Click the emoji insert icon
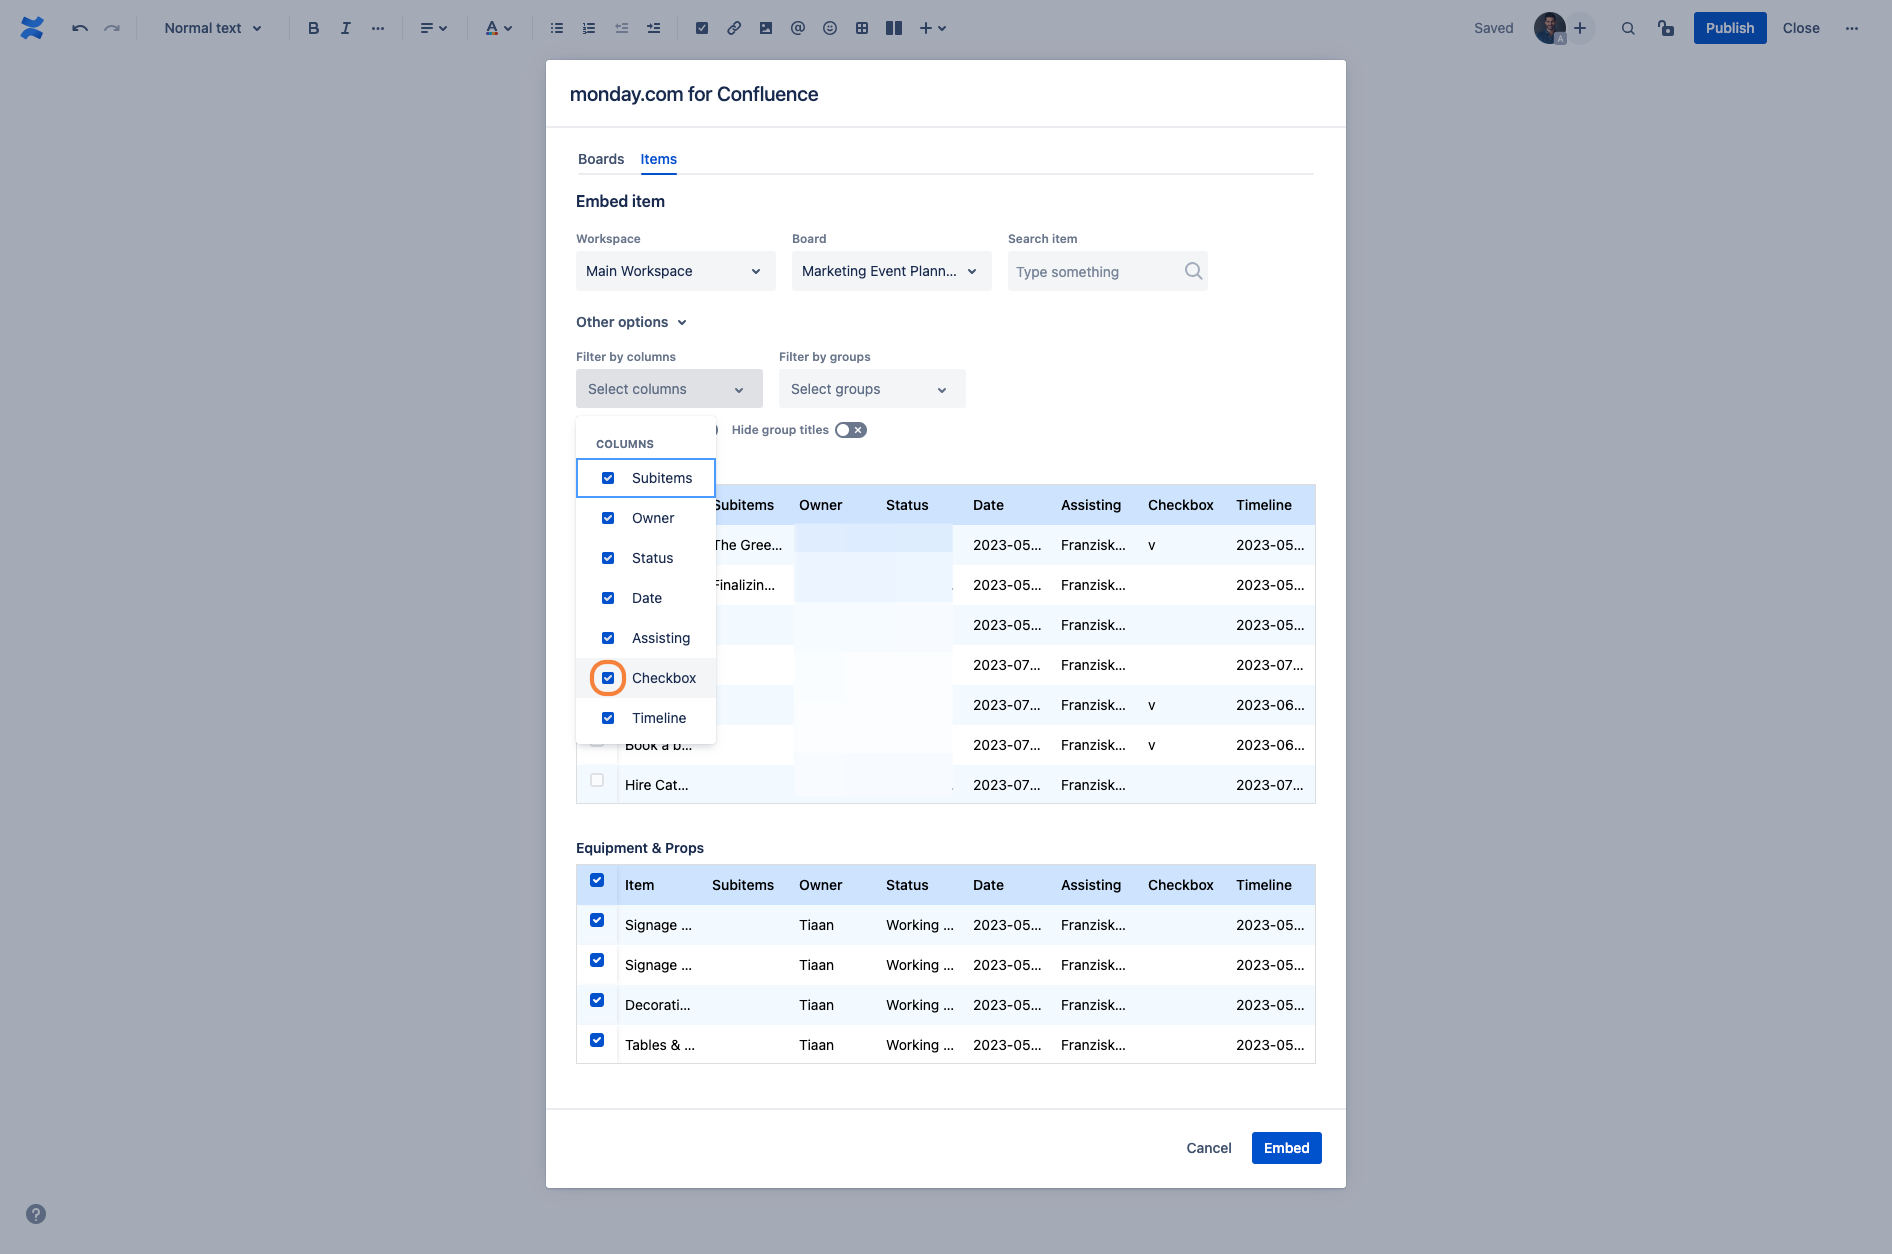Image resolution: width=1892 pixels, height=1254 pixels. pyautogui.click(x=830, y=28)
